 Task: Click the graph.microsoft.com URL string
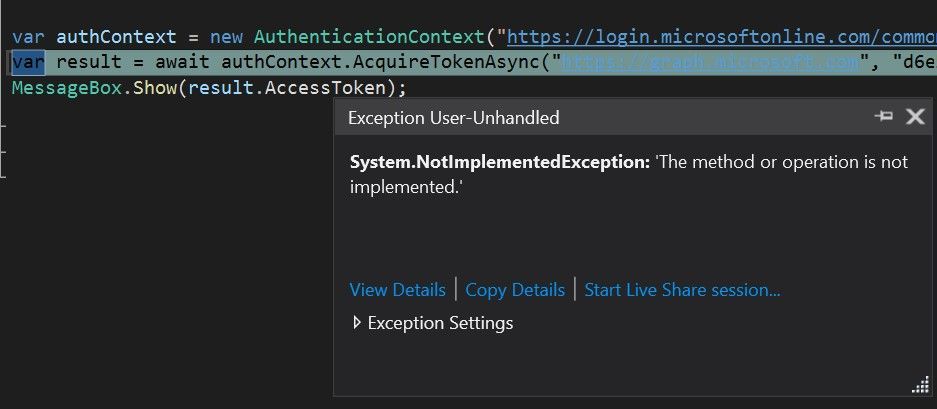coord(711,62)
